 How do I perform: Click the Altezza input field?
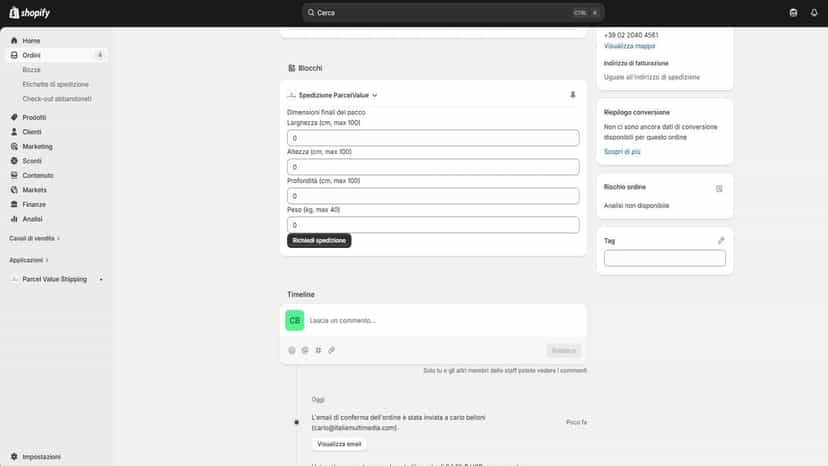point(433,167)
